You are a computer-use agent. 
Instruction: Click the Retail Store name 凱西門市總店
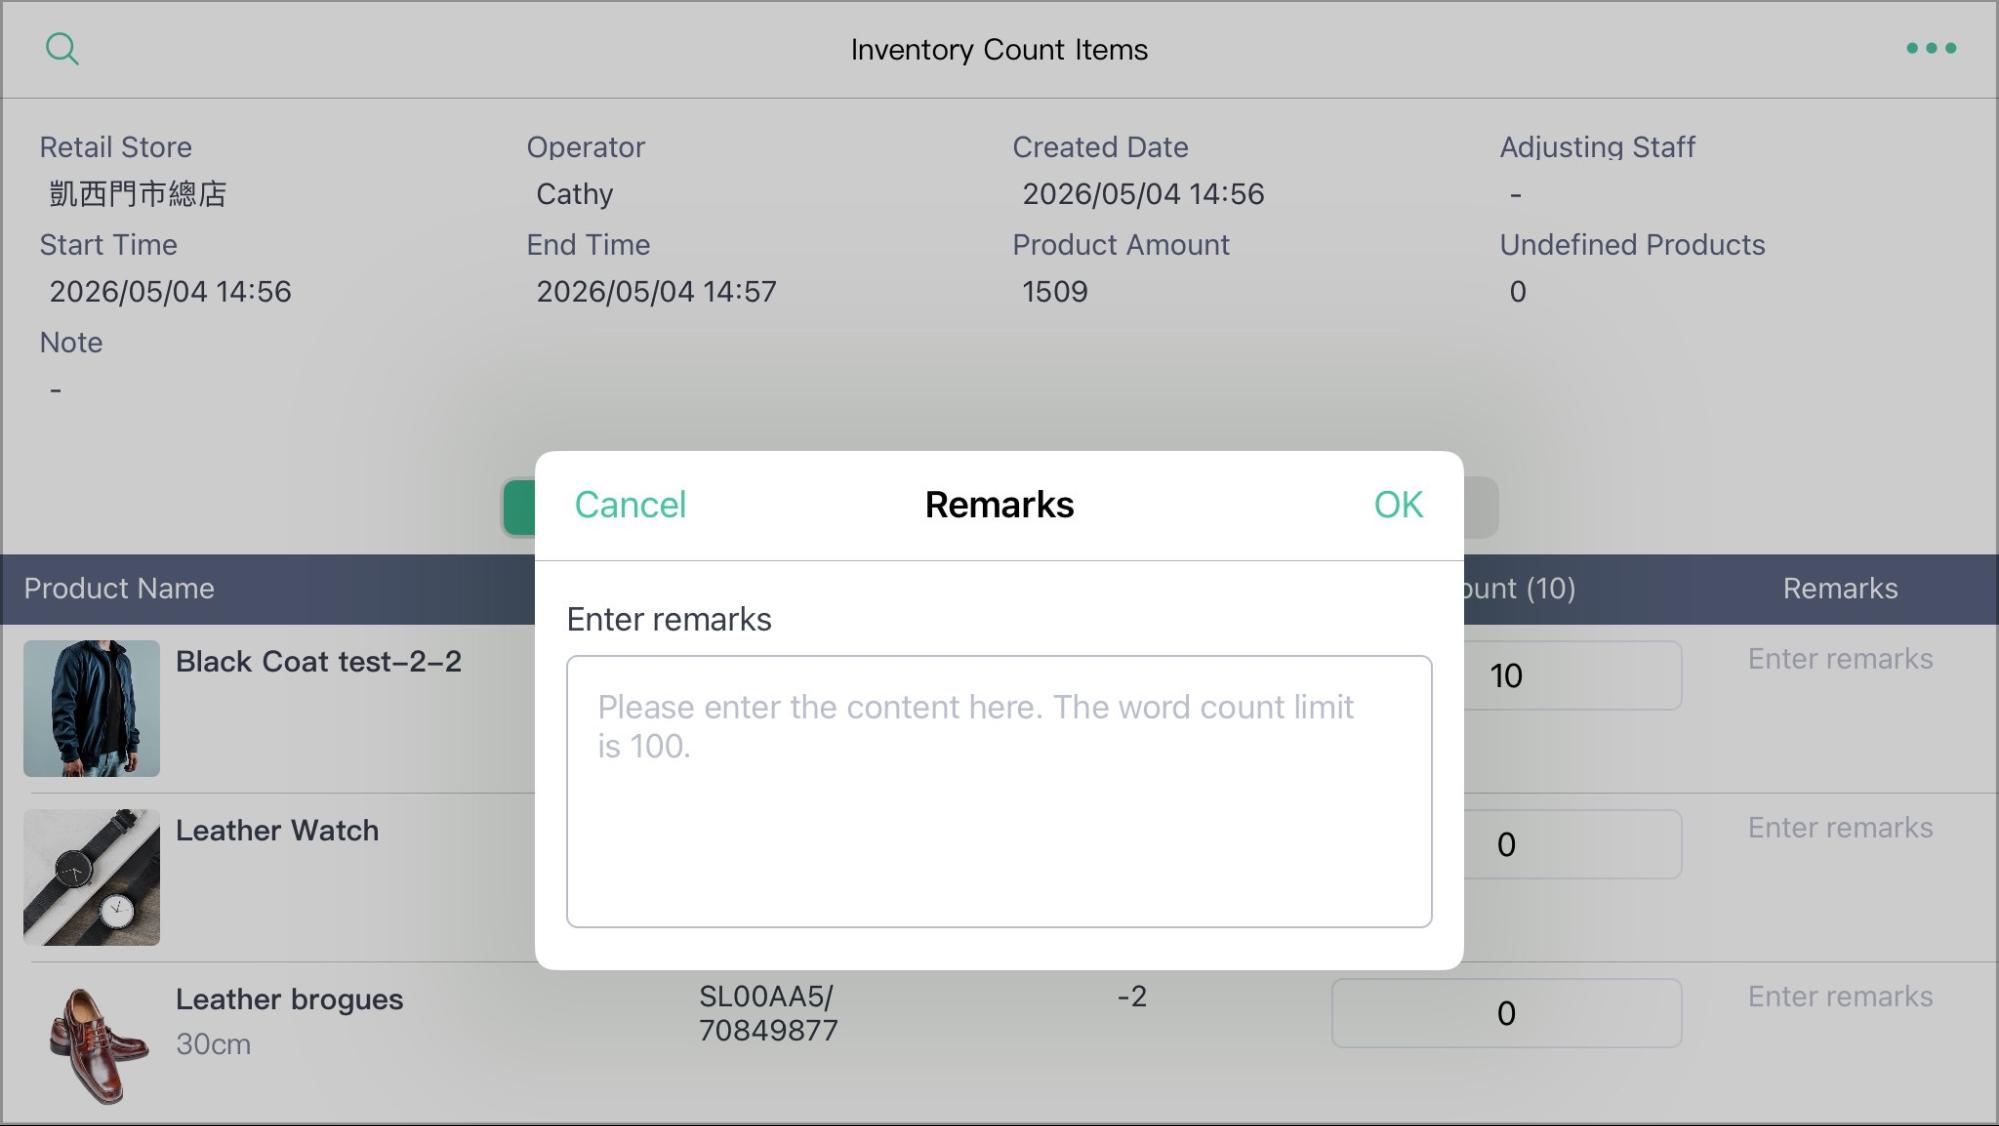138,194
